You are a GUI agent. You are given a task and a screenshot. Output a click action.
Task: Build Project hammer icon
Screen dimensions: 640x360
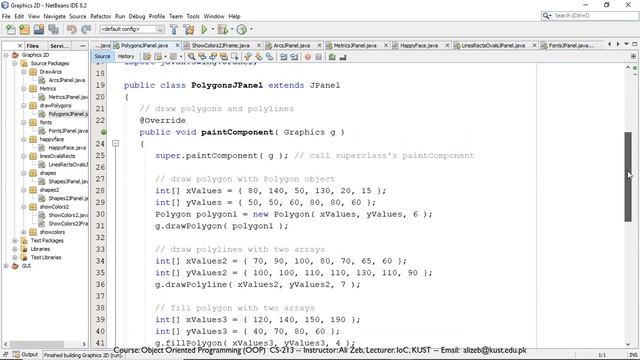(174, 29)
